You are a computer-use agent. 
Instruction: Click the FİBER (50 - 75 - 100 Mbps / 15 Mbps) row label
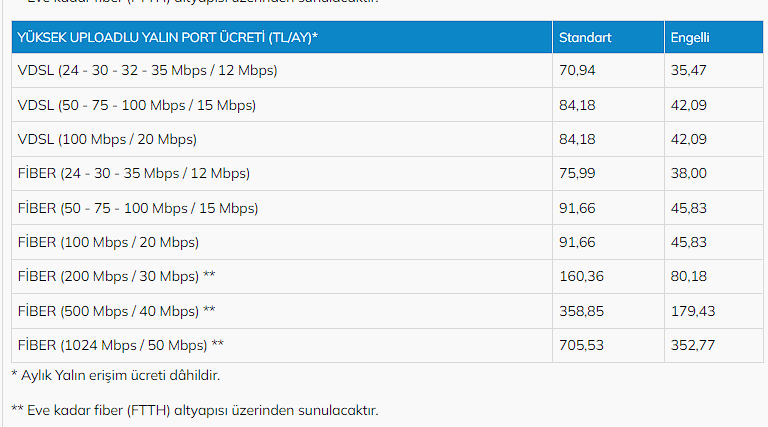point(138,208)
